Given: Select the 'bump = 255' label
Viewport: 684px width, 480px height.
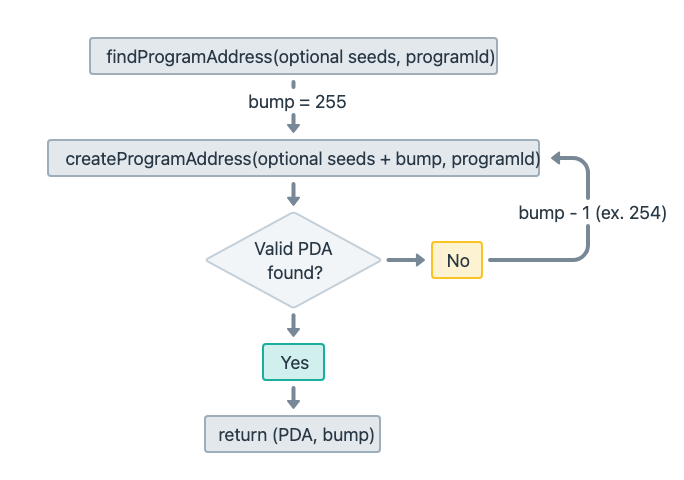Looking at the screenshot, I should point(297,102).
